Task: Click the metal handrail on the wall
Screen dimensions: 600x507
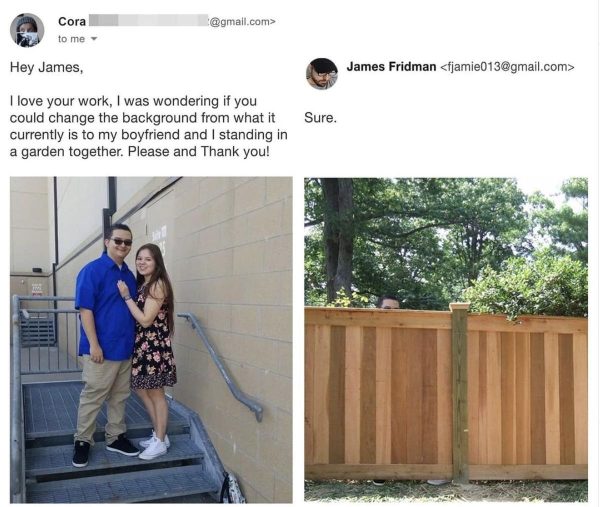Action: coord(222,365)
